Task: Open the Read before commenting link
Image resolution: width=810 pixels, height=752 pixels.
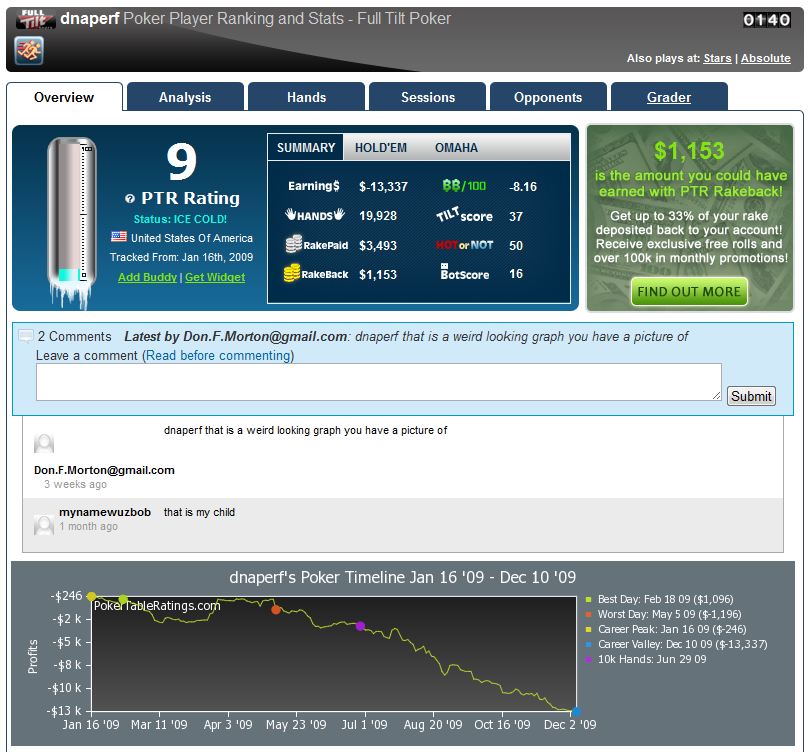Action: (218, 355)
